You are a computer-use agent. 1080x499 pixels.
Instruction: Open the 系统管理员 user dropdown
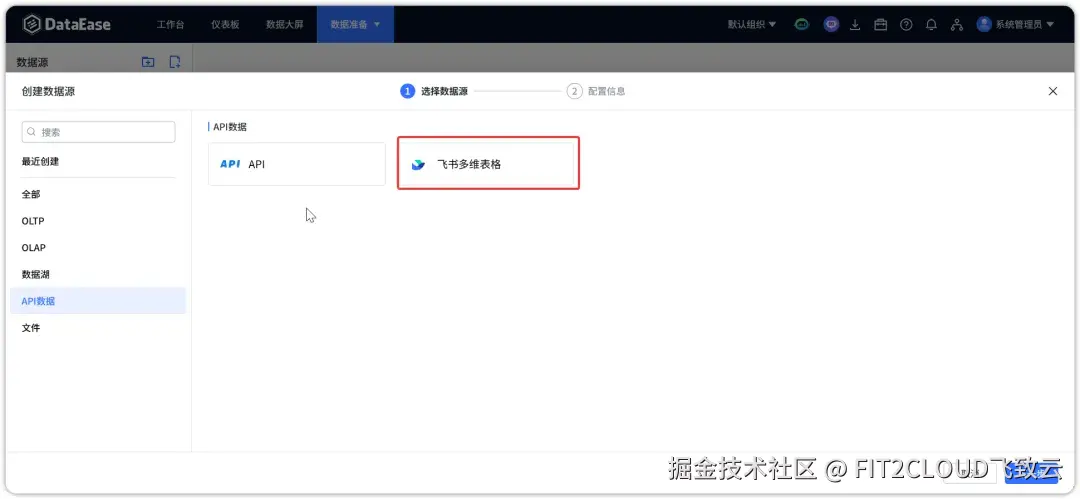click(x=1024, y=24)
